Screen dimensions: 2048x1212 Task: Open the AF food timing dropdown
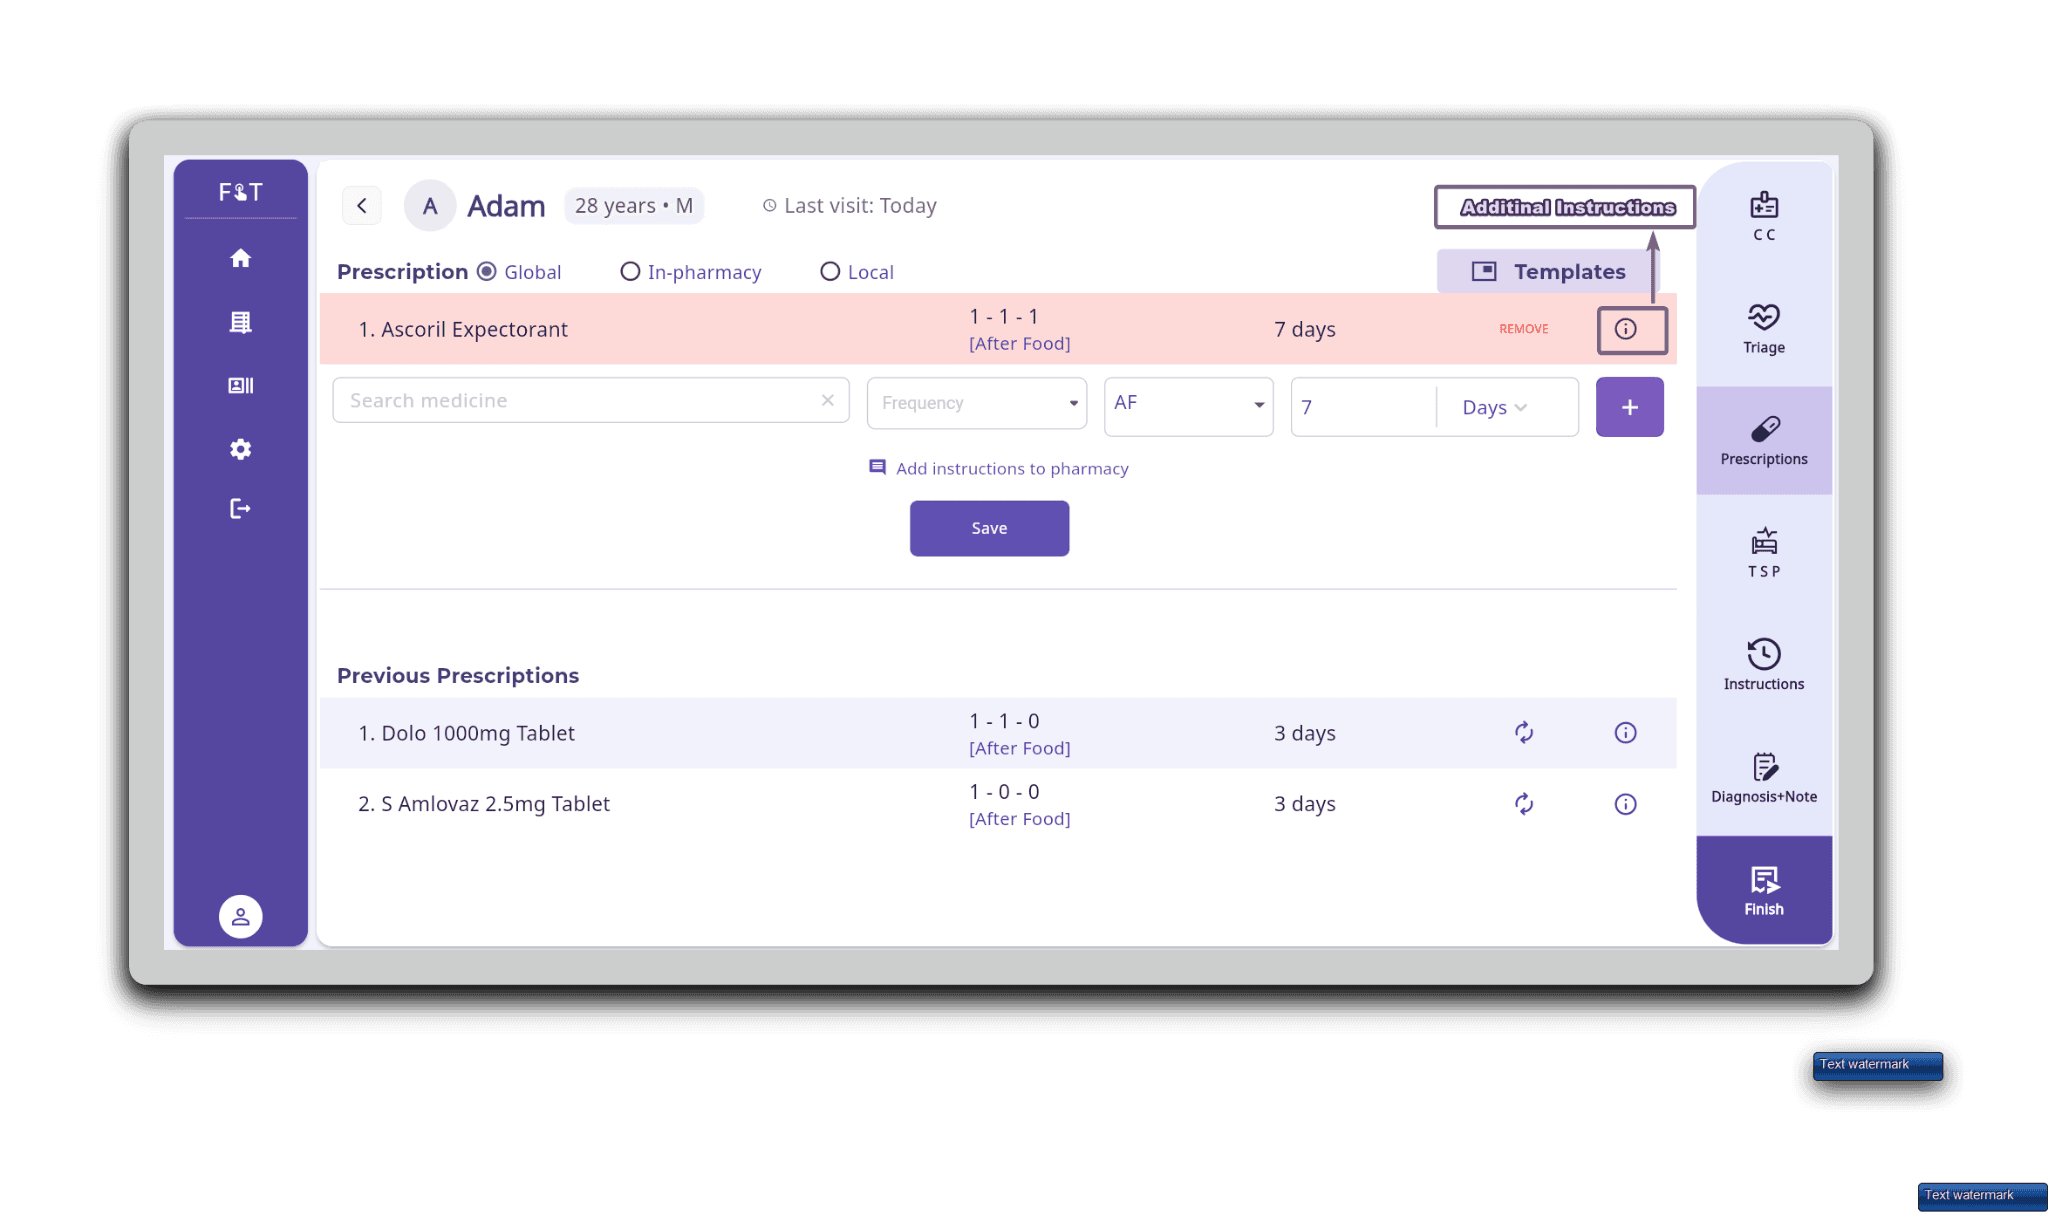click(x=1189, y=406)
